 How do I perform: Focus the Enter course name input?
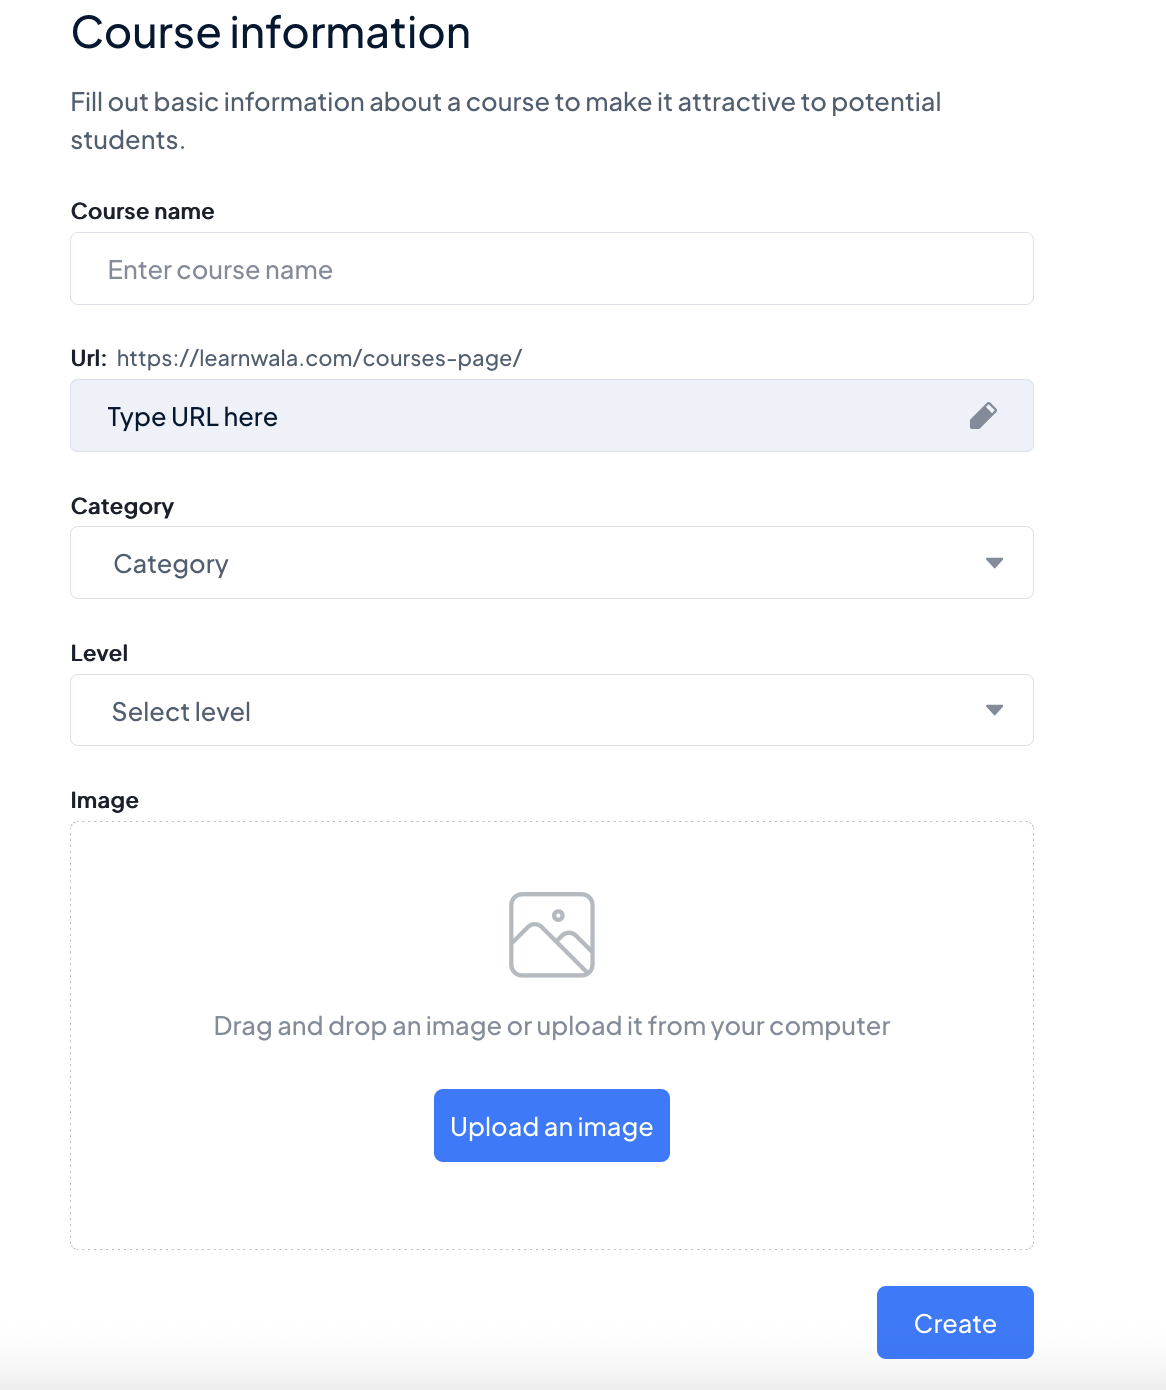pos(551,269)
